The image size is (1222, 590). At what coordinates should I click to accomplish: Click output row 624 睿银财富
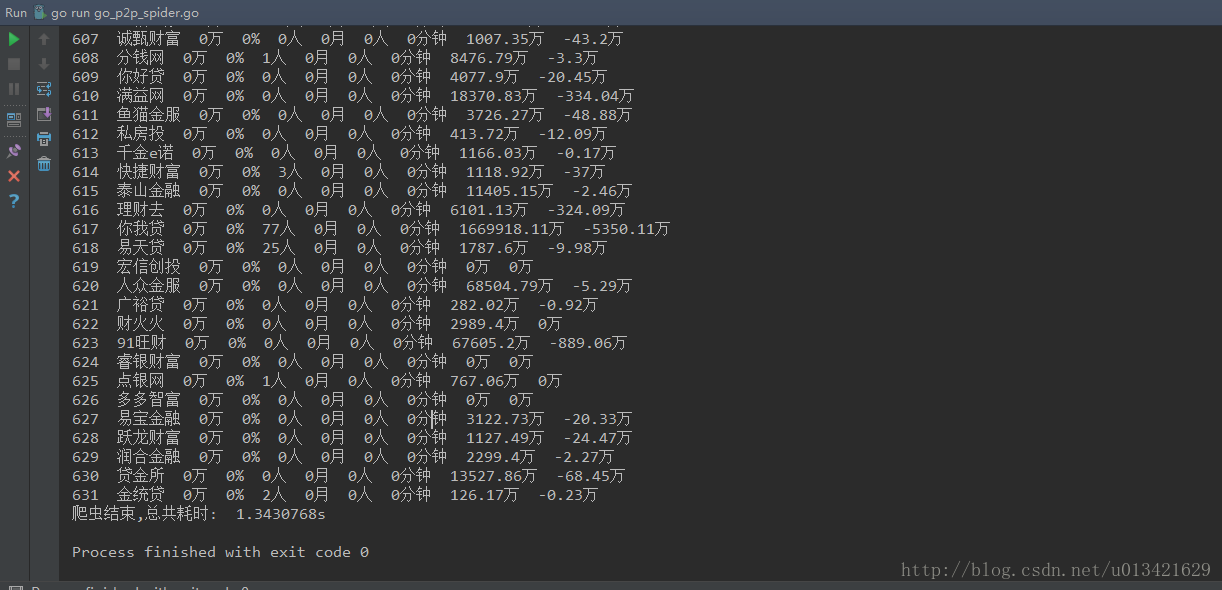[x=303, y=362]
